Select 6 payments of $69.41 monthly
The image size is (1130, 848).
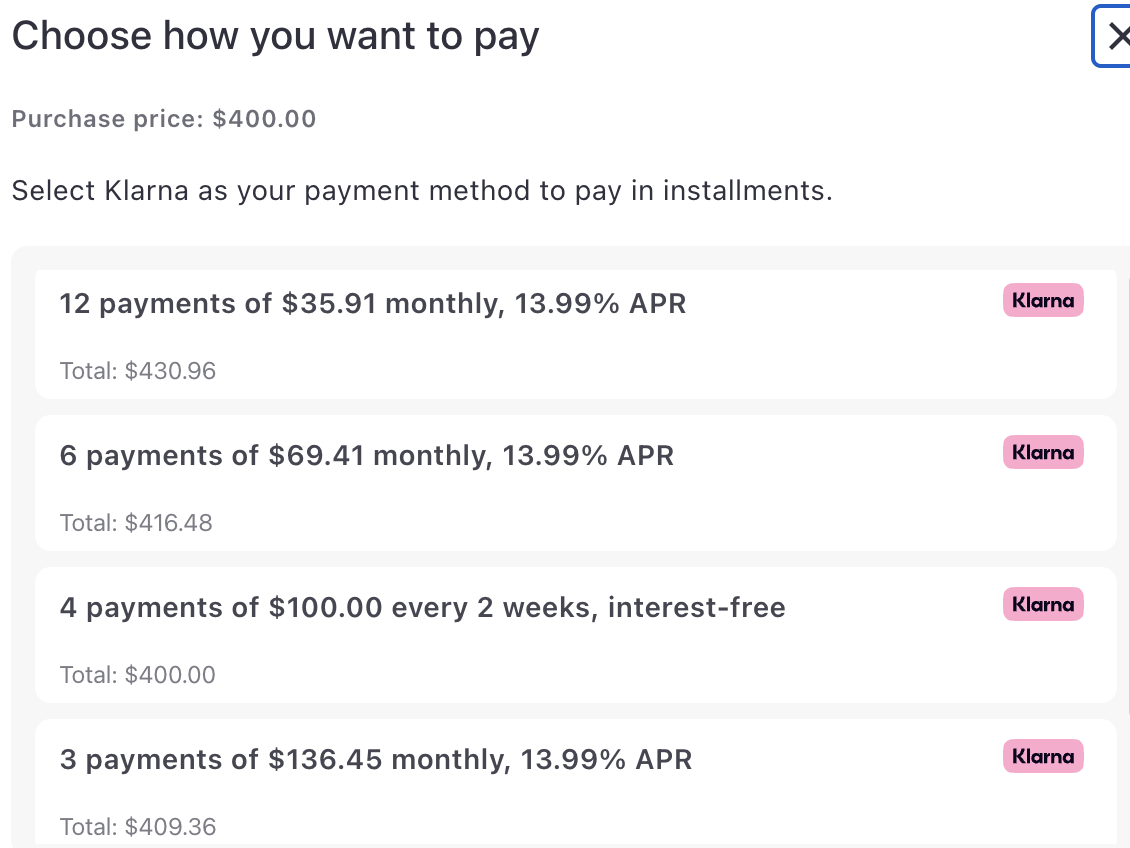366,456
